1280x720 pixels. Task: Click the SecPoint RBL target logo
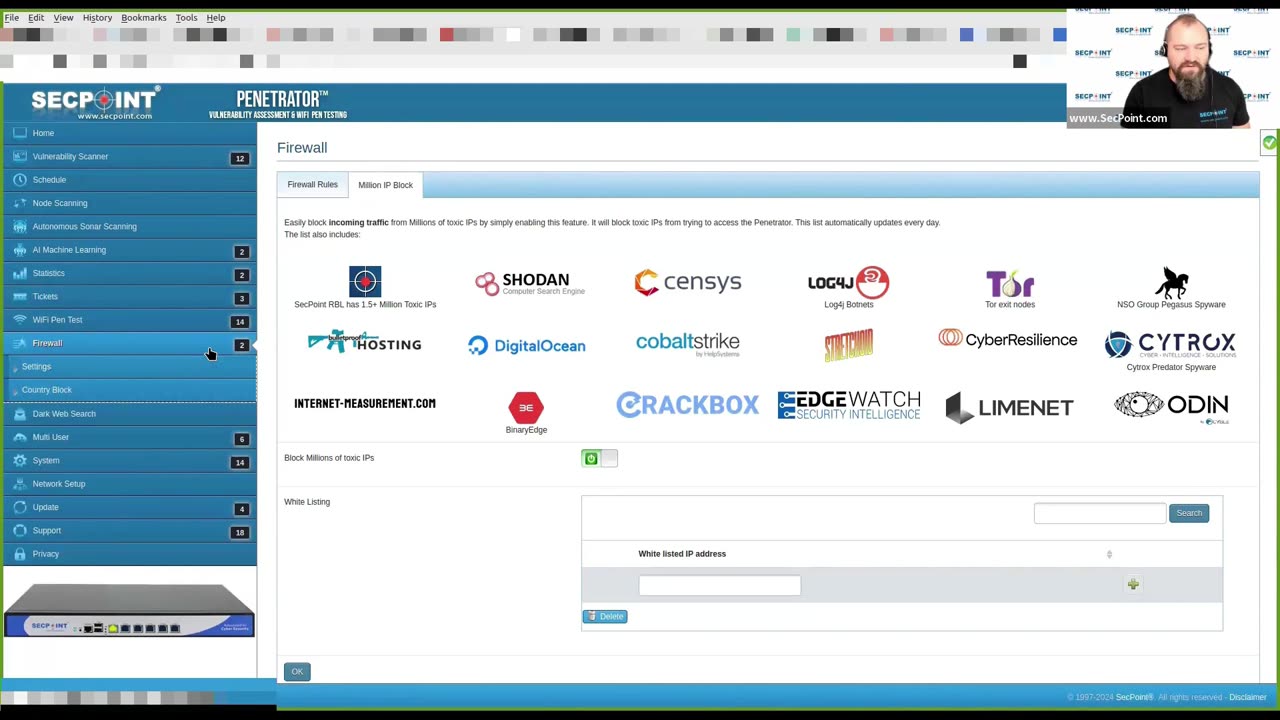click(x=365, y=281)
